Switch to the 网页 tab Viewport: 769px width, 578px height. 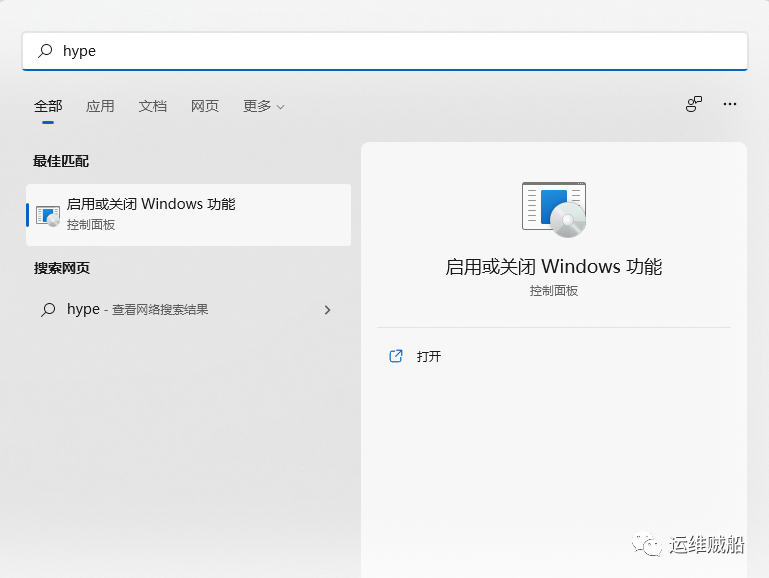[205, 106]
